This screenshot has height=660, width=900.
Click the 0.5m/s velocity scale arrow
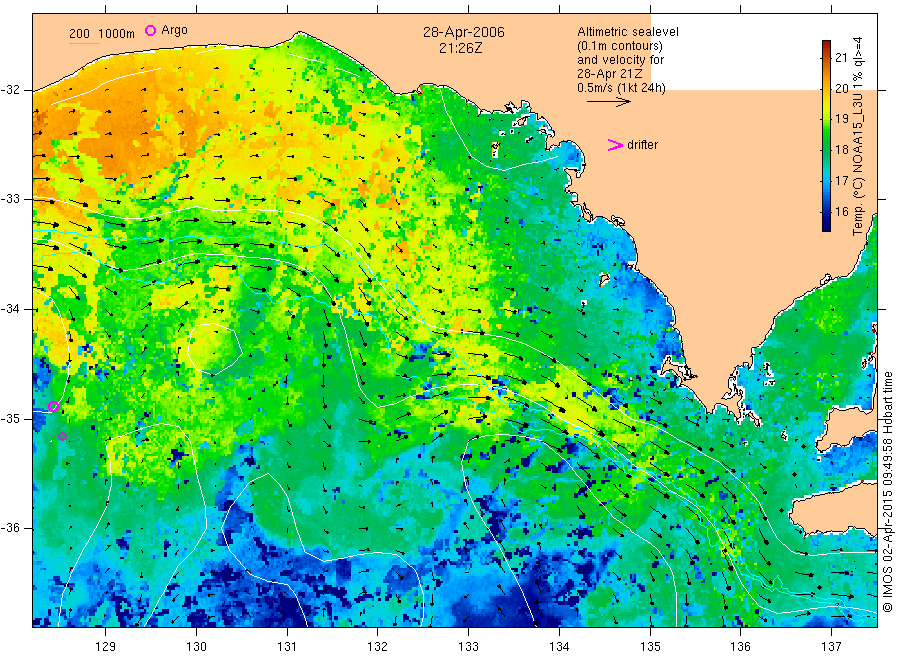pyautogui.click(x=608, y=102)
